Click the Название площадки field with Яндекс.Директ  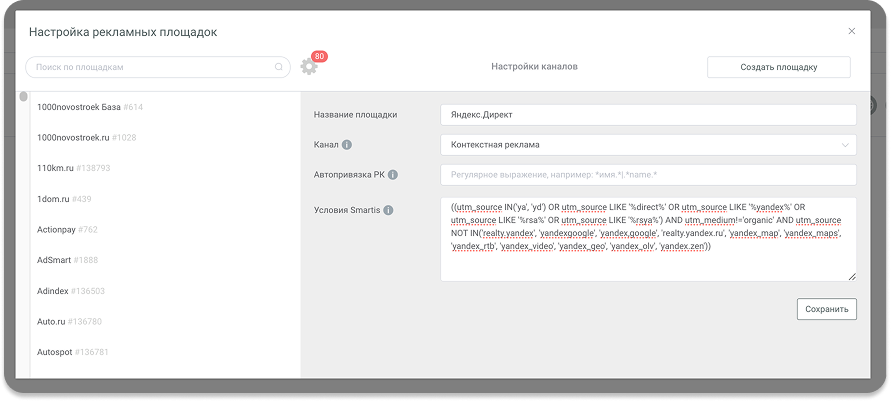pyautogui.click(x=648, y=114)
